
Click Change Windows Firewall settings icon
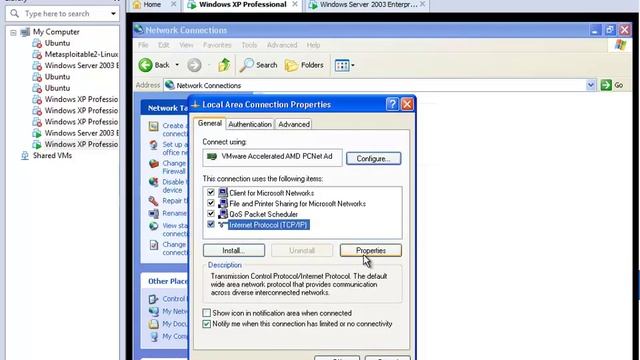click(x=153, y=164)
